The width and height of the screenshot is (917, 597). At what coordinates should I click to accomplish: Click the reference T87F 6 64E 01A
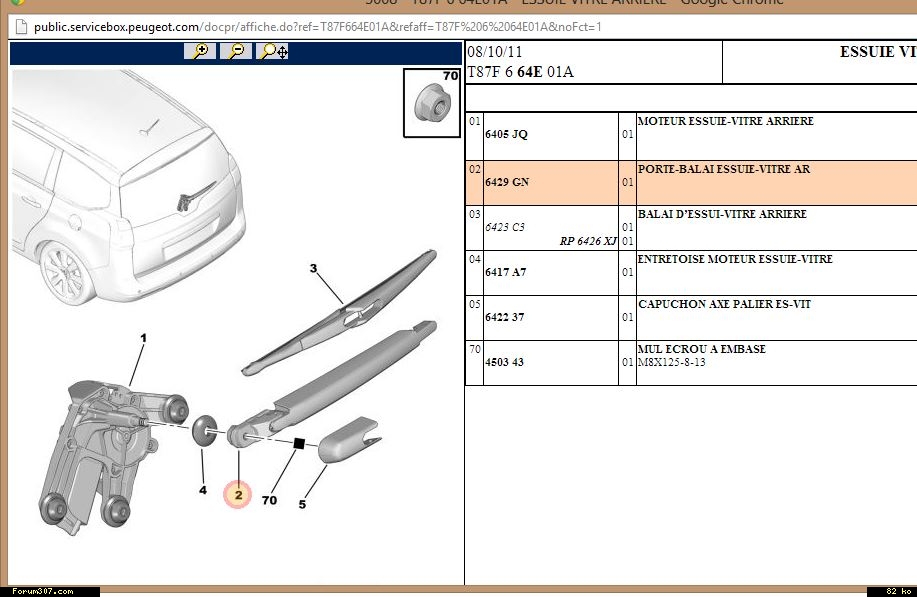click(520, 73)
